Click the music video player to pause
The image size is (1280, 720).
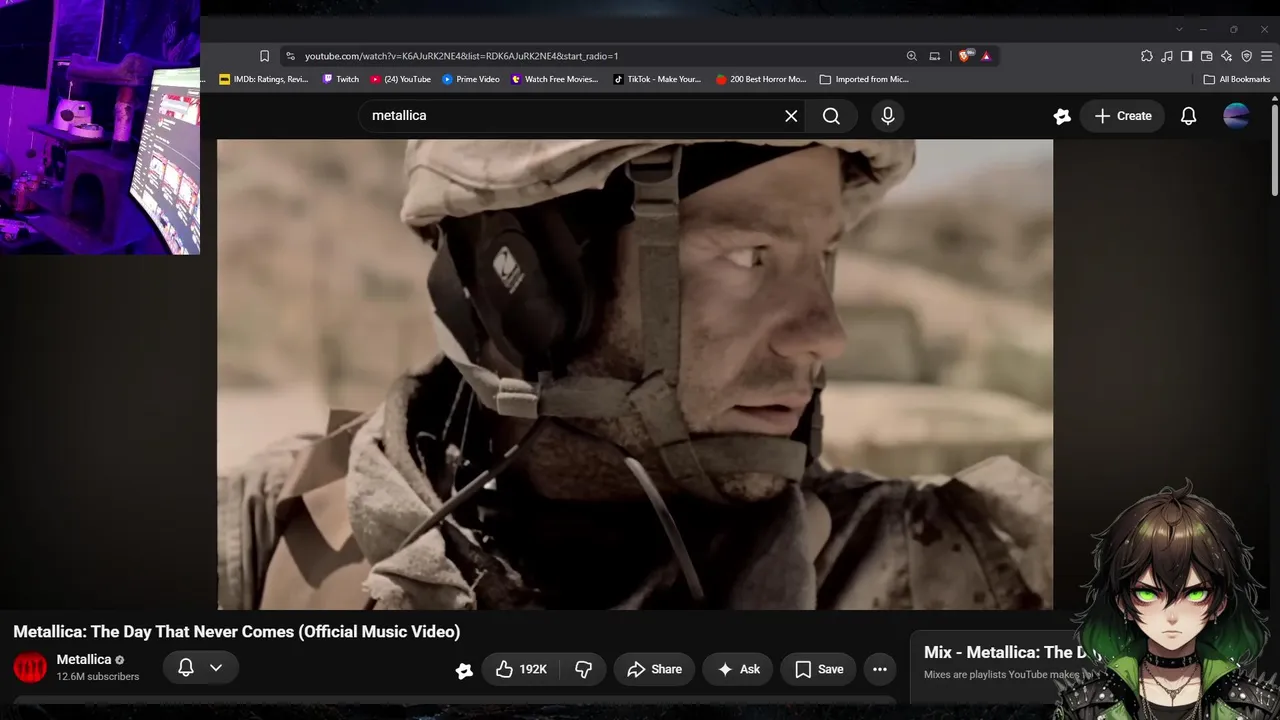(635, 374)
